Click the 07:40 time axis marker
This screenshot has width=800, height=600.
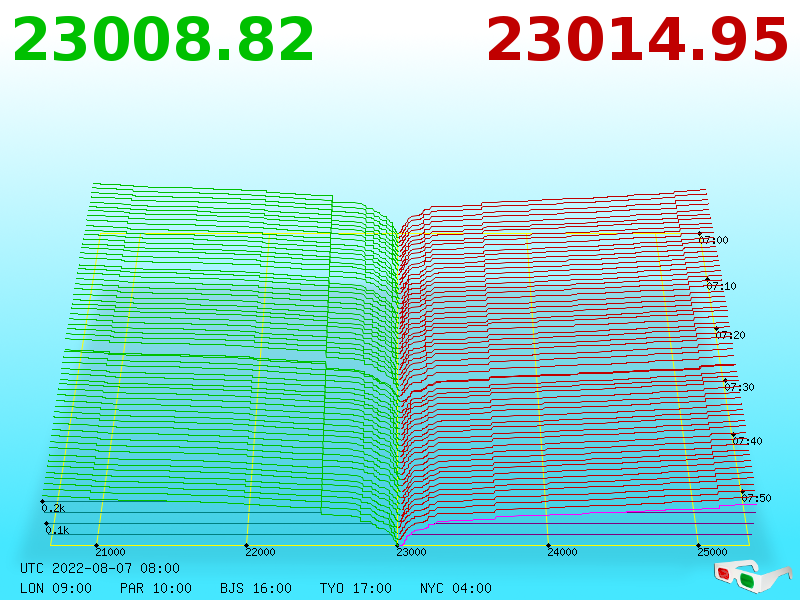pos(747,441)
